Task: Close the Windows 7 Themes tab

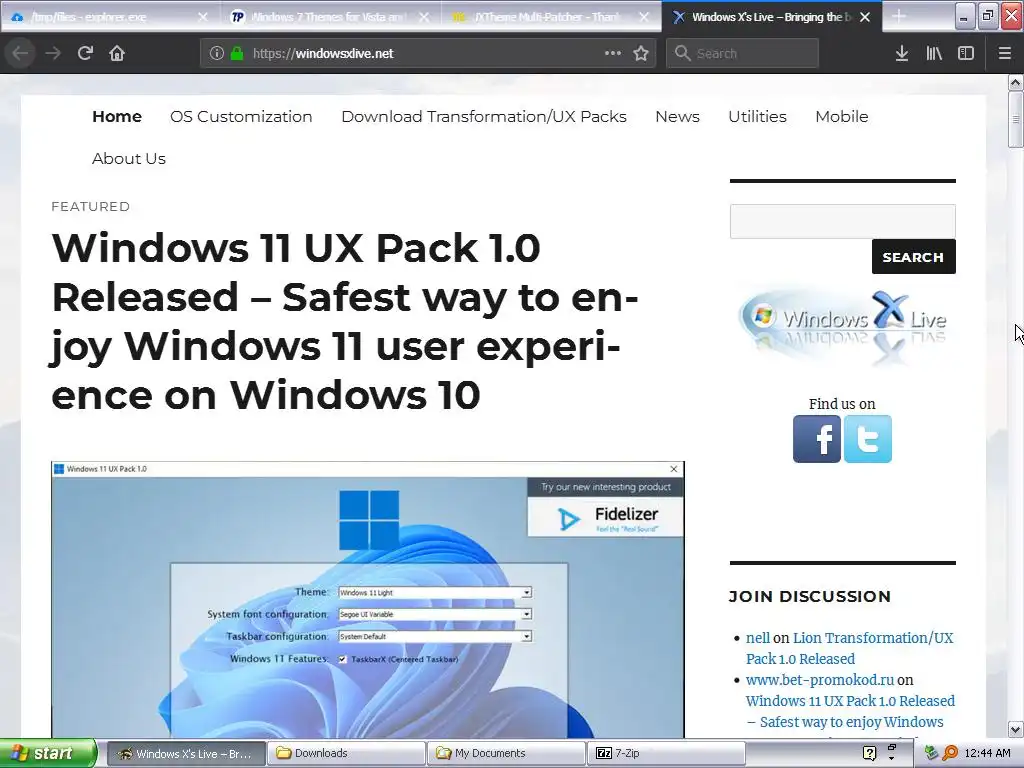Action: tap(424, 17)
